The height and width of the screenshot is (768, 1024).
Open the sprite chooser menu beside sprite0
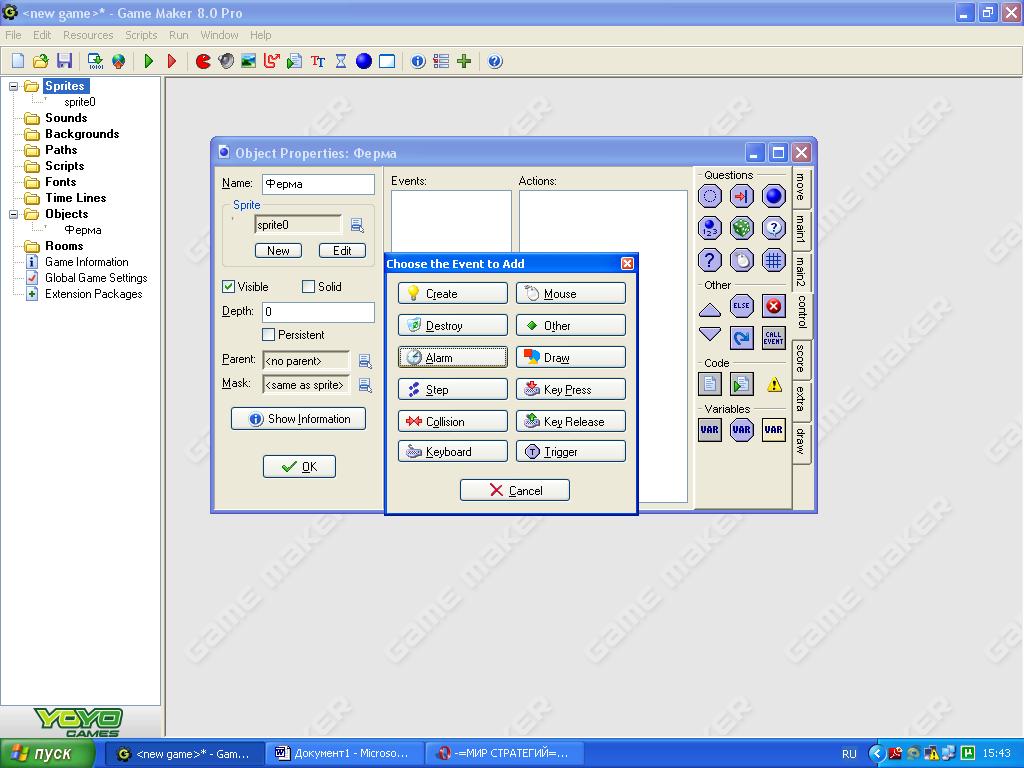[357, 225]
